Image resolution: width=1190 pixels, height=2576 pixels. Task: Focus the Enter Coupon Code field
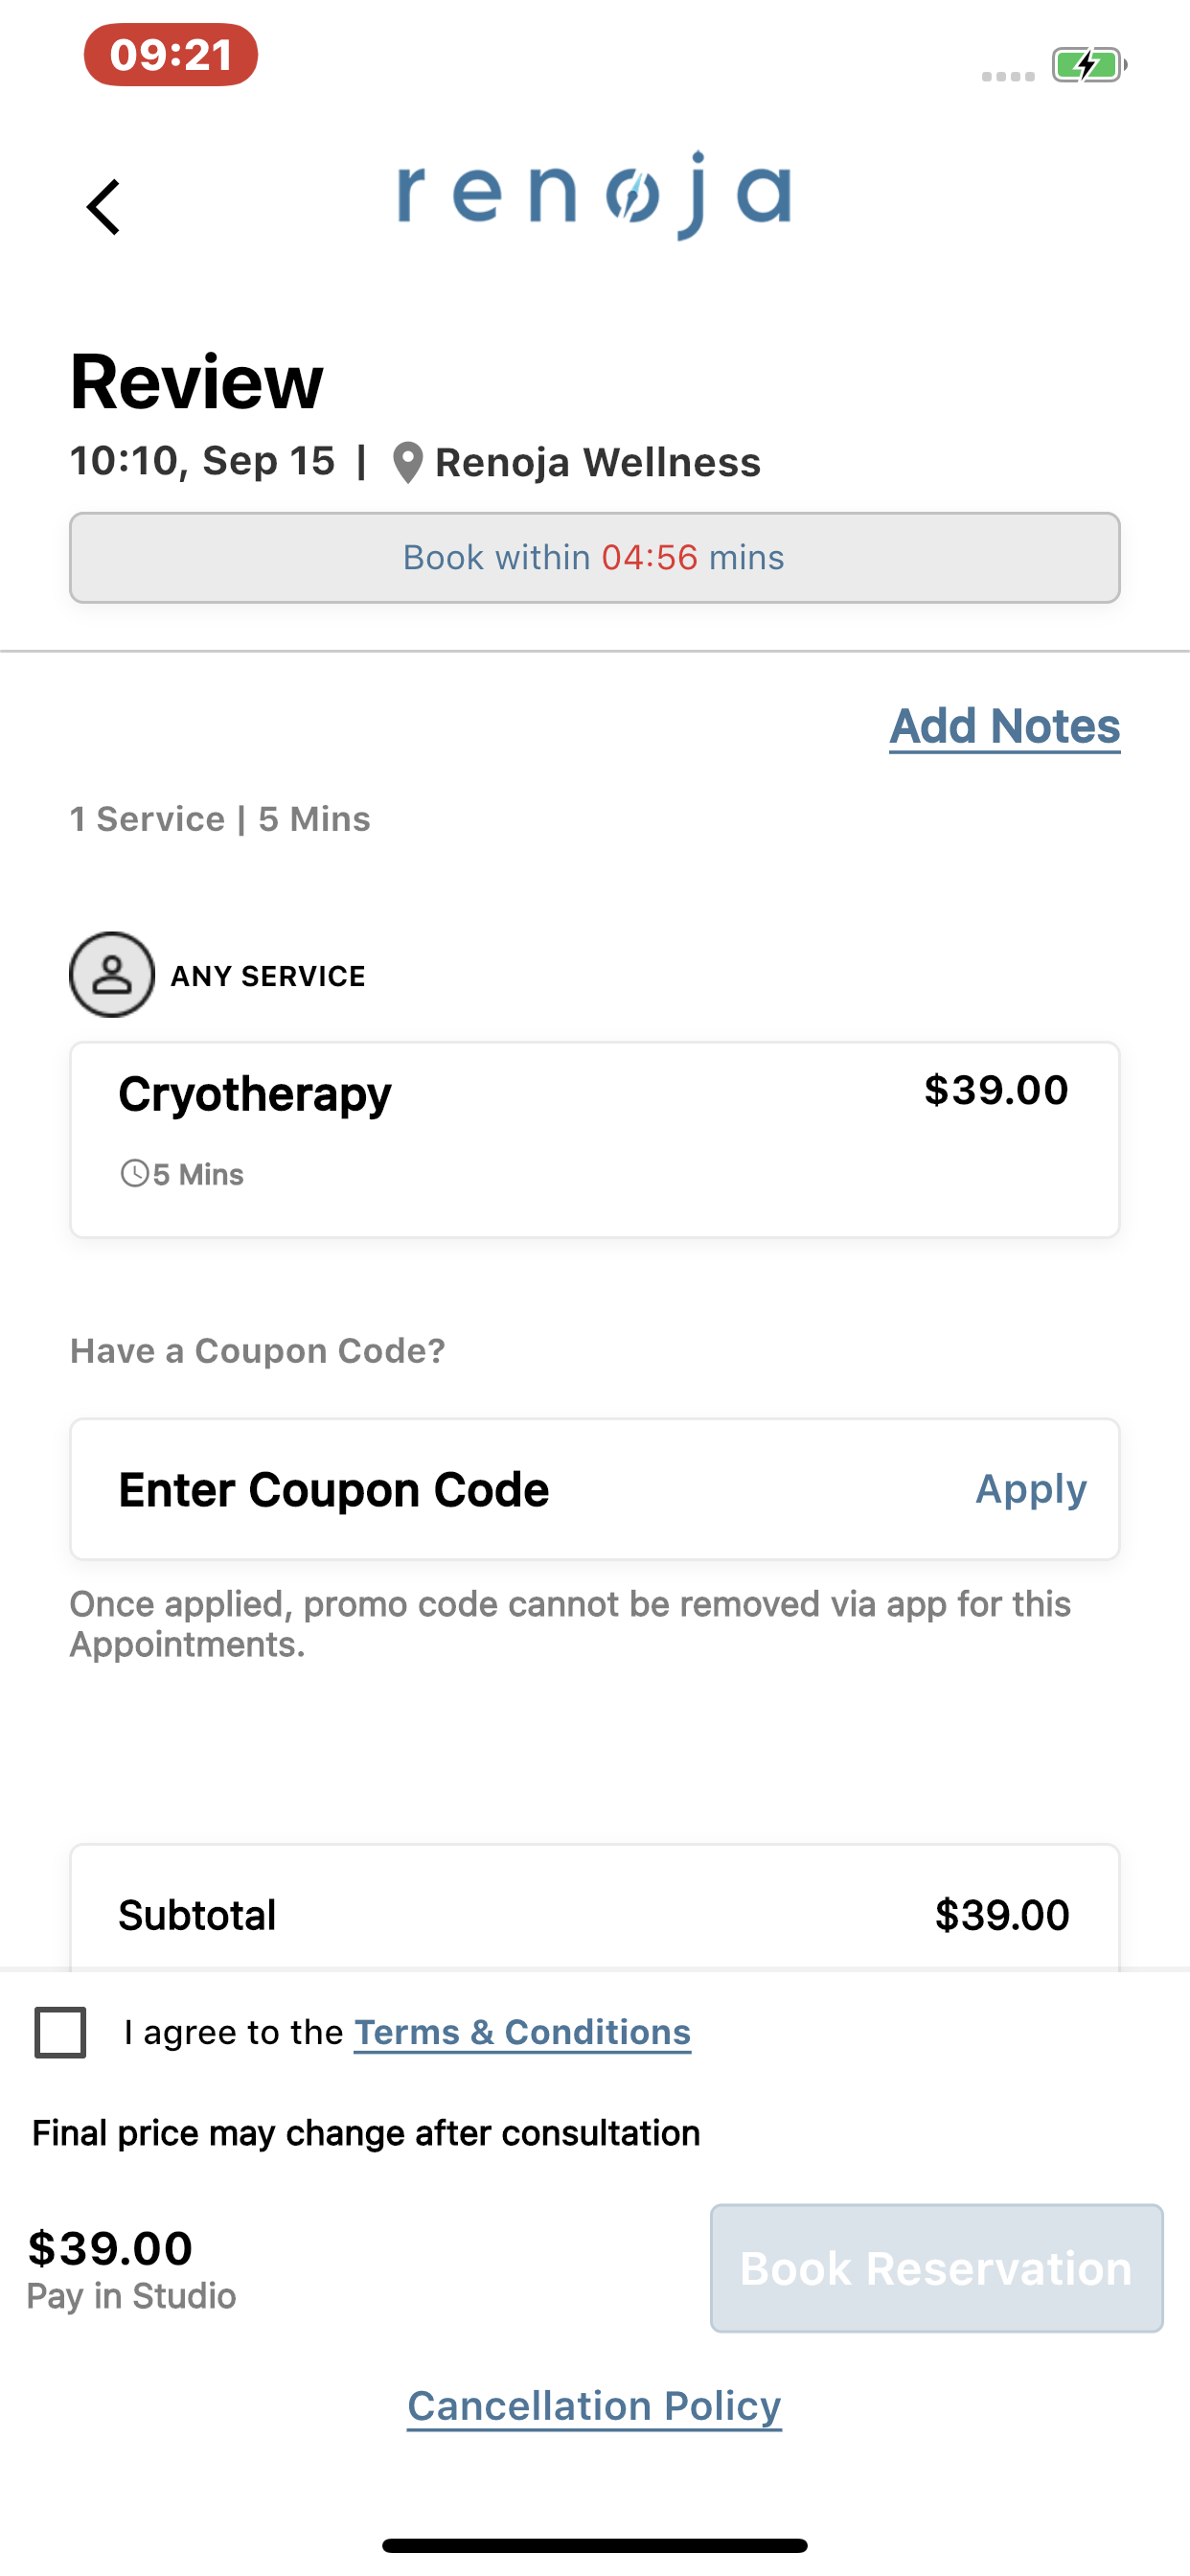(520, 1489)
